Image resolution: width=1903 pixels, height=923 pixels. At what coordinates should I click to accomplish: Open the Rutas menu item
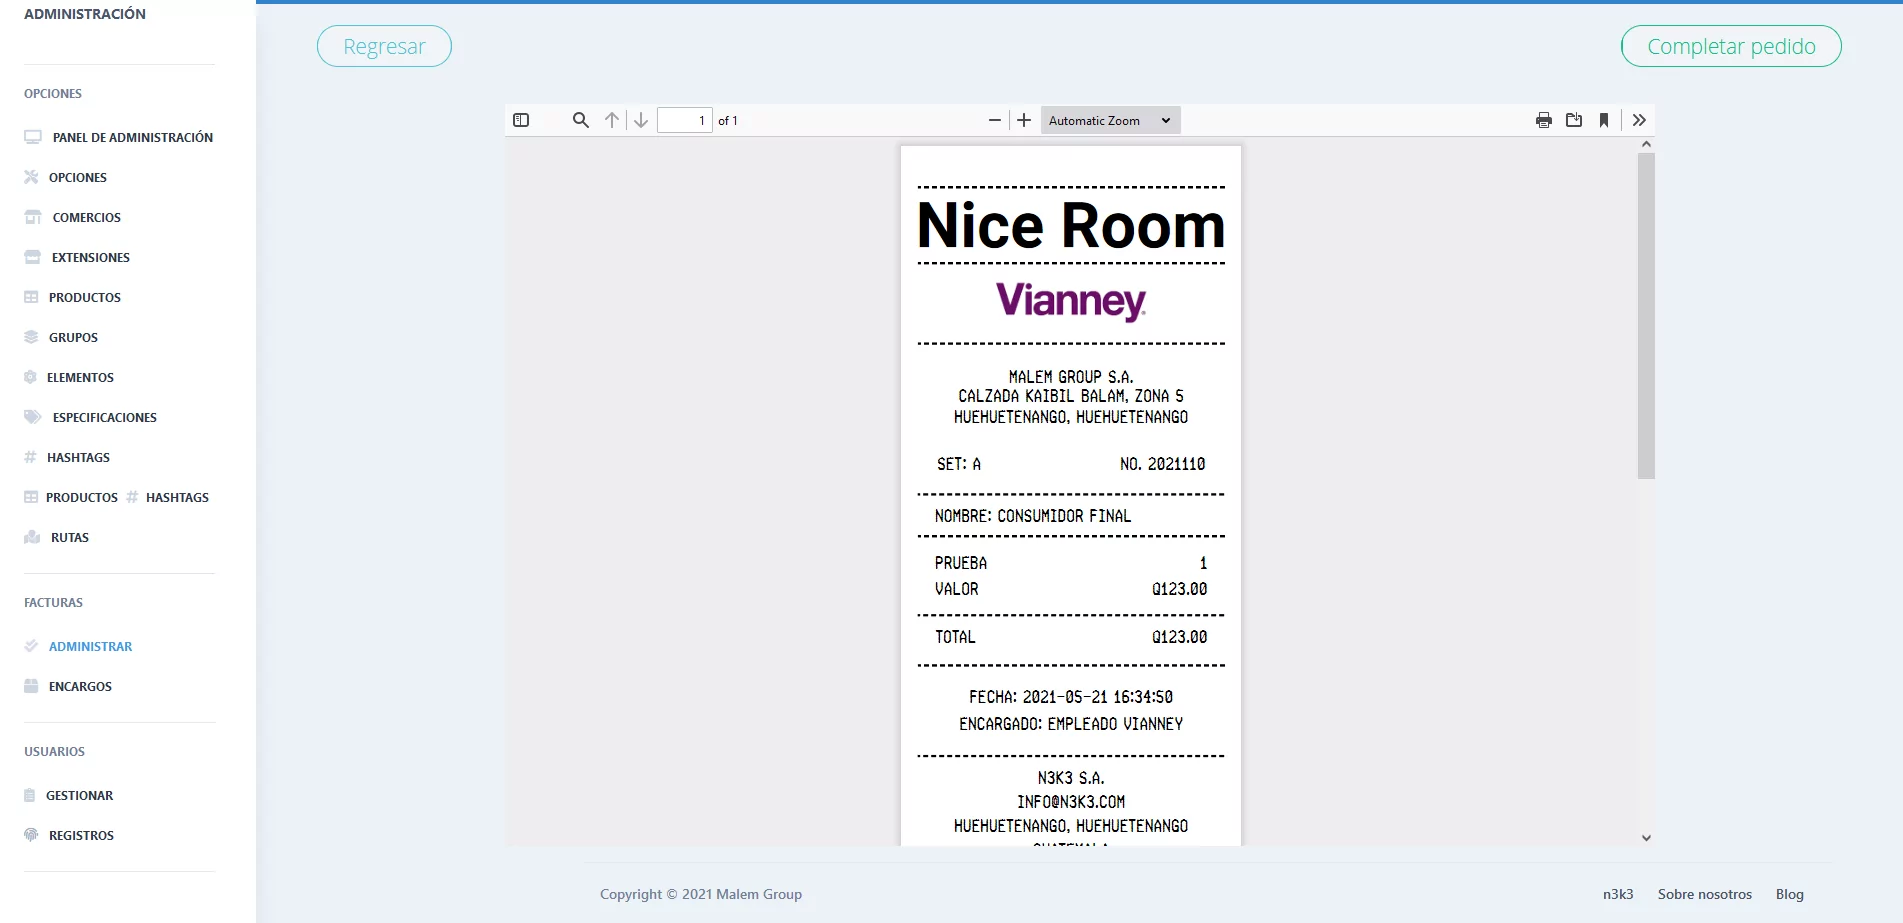[70, 537]
